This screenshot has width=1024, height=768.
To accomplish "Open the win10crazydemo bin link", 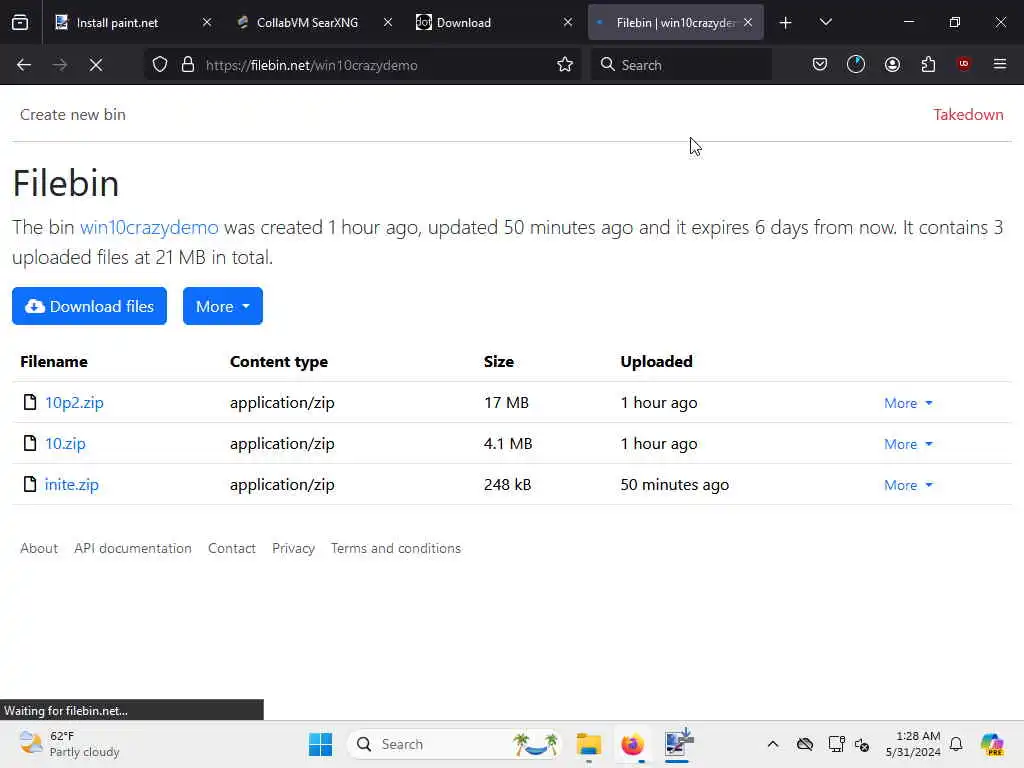I will point(149,227).
